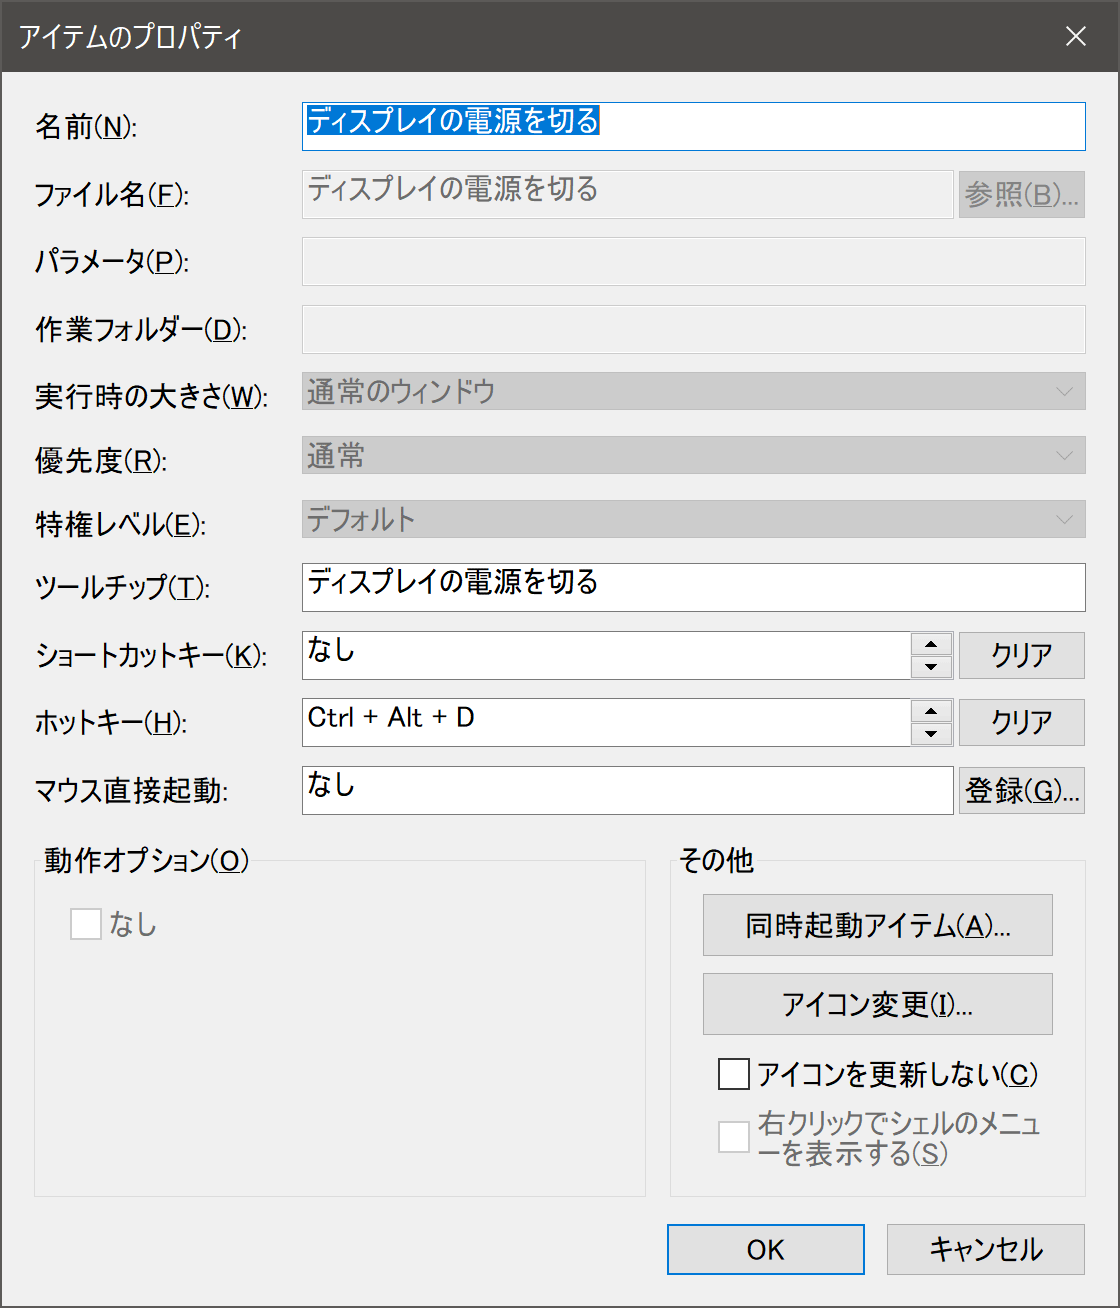The image size is (1120, 1308).
Task: Click the ホットキー spinner down arrow
Action: pos(931,734)
